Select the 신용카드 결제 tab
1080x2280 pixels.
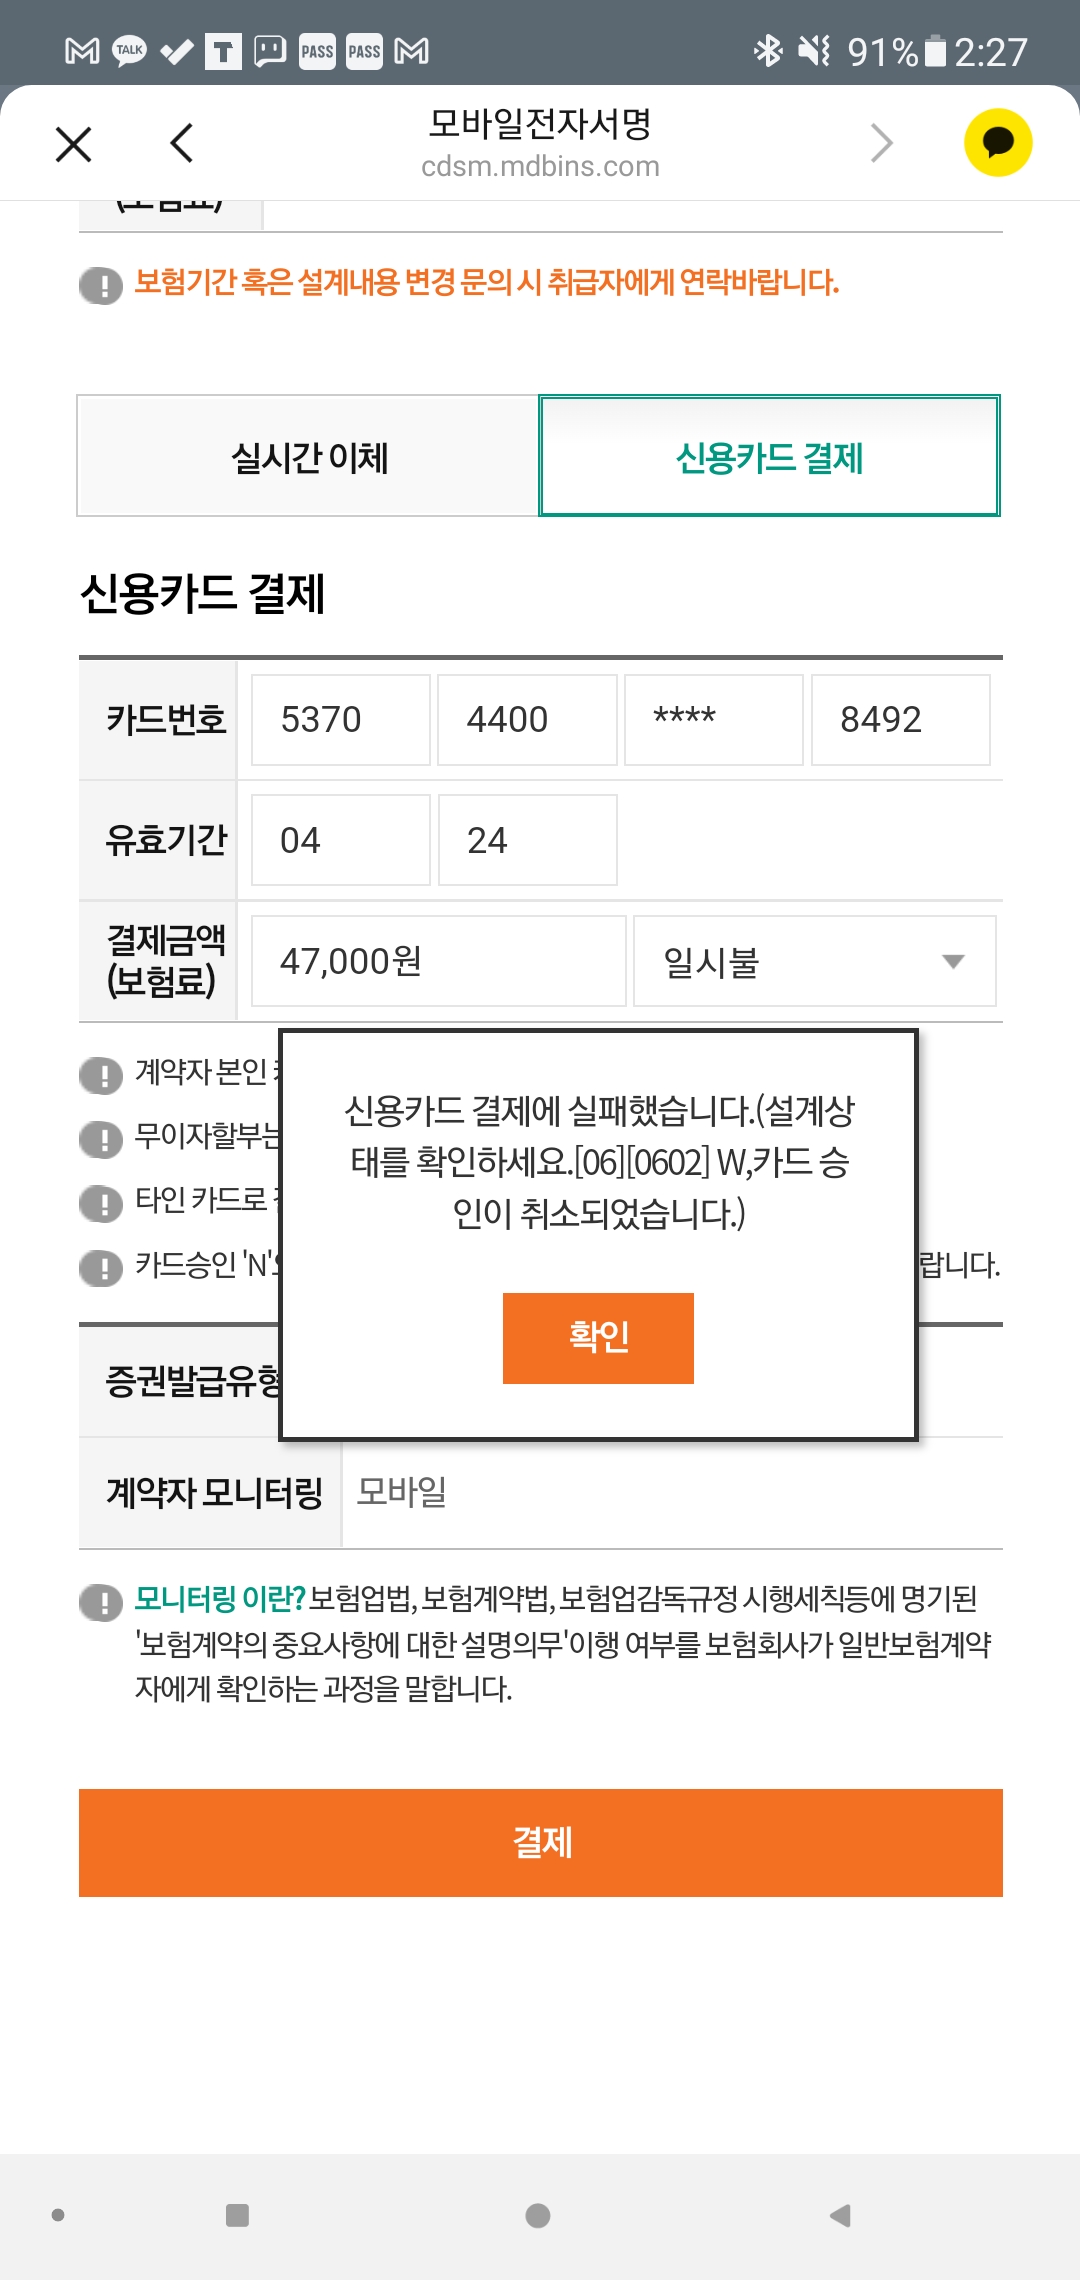tap(769, 457)
